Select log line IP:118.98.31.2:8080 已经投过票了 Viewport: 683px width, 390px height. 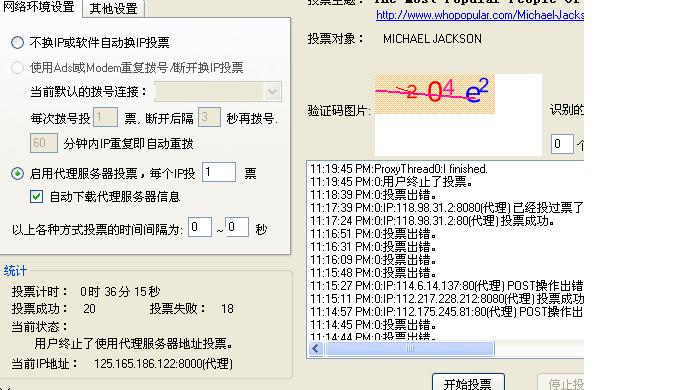pos(446,208)
